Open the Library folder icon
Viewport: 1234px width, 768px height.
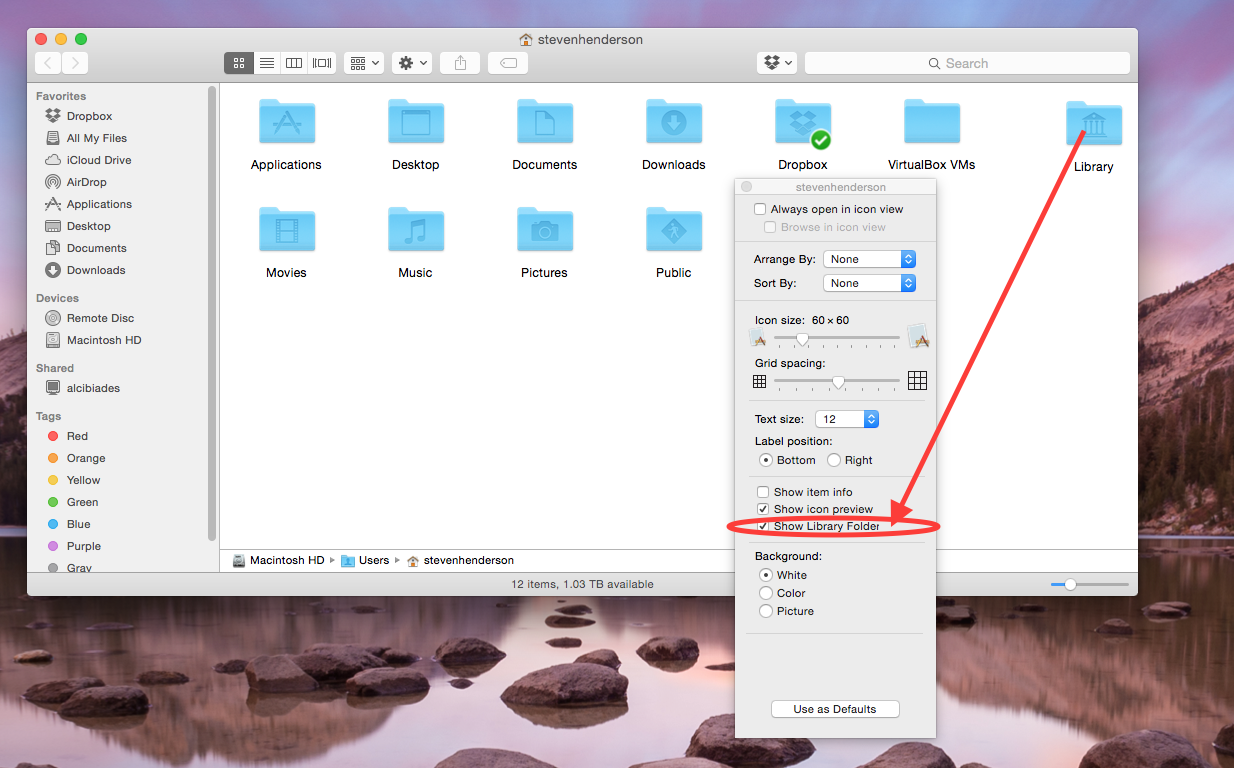pos(1093,124)
